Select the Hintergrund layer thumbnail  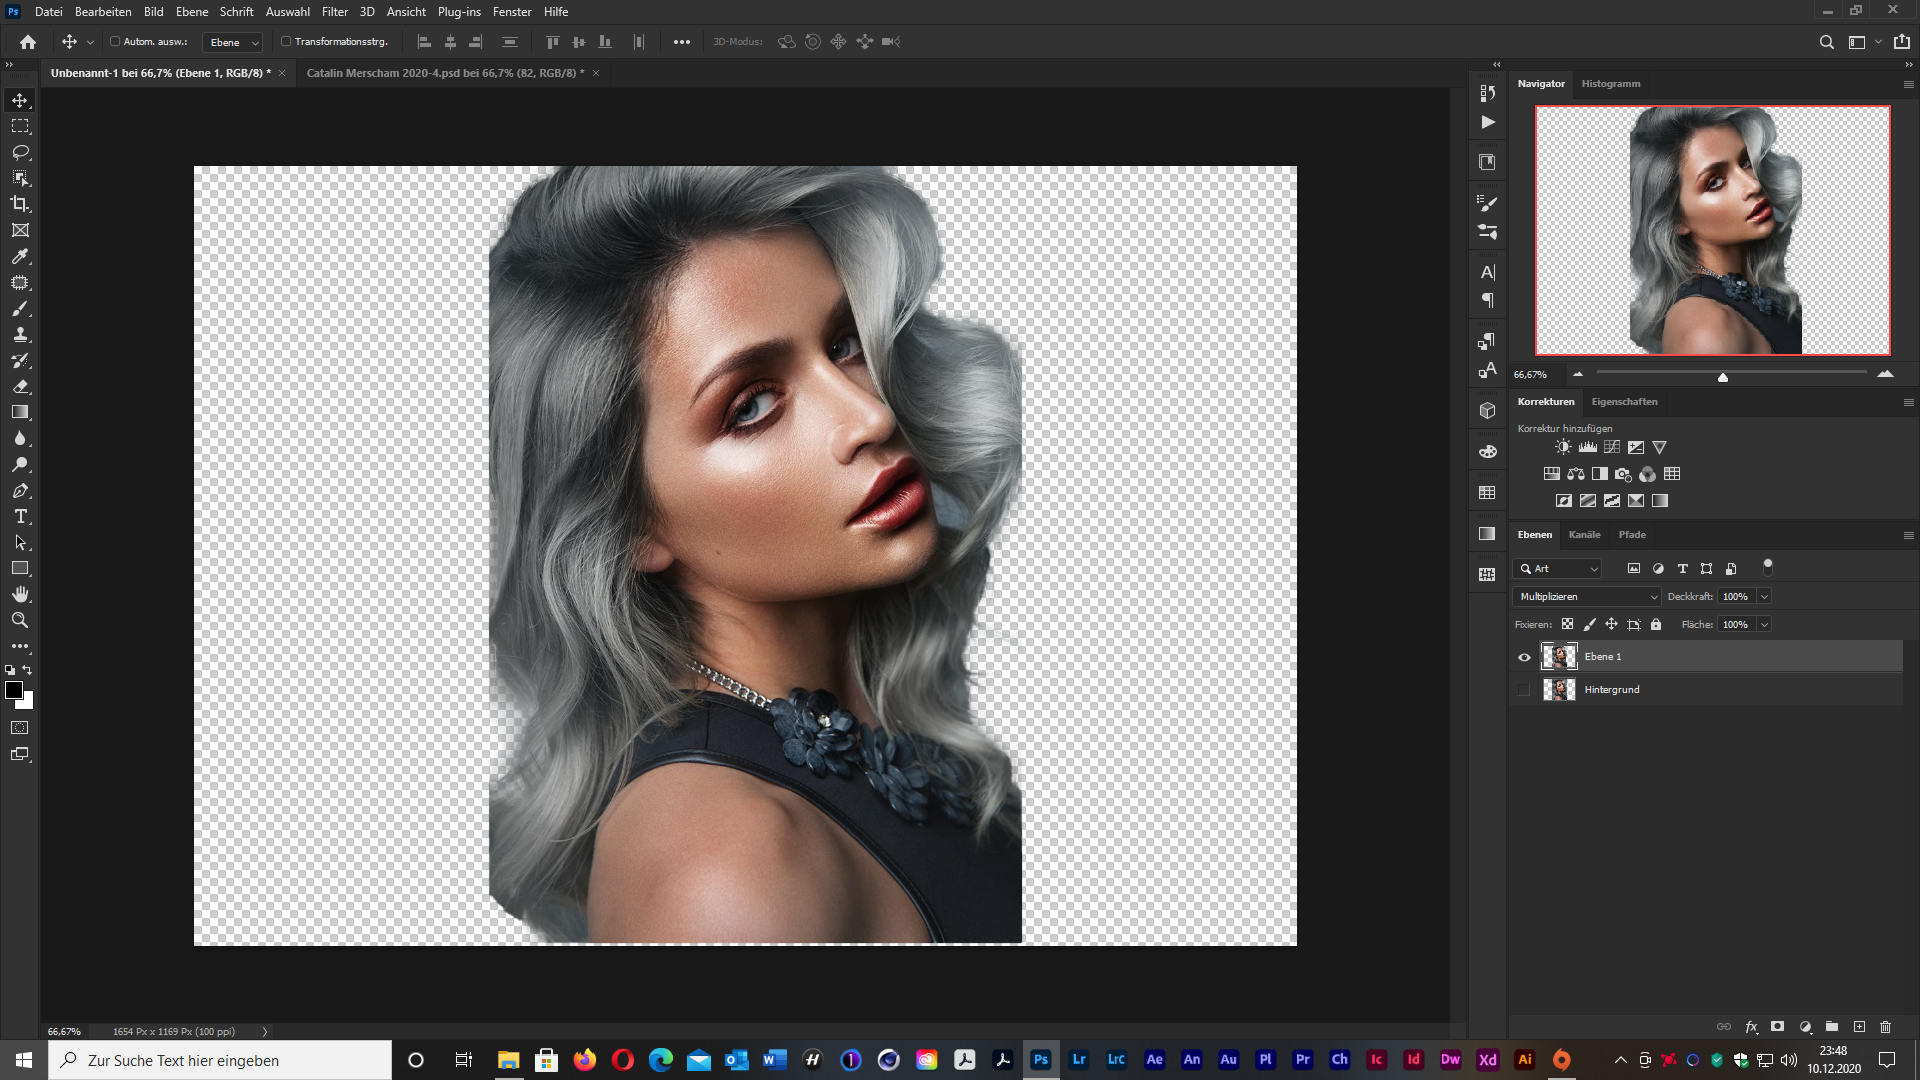1558,690
